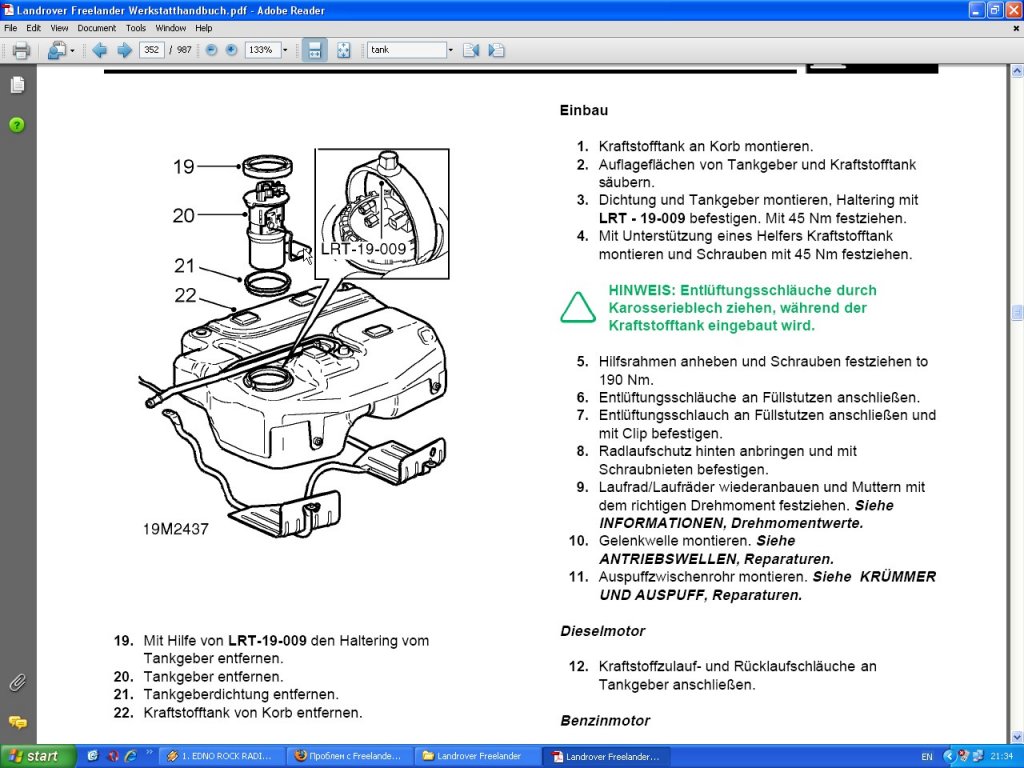The height and width of the screenshot is (768, 1024).
Task: Open the Tools menu
Action: tap(136, 28)
